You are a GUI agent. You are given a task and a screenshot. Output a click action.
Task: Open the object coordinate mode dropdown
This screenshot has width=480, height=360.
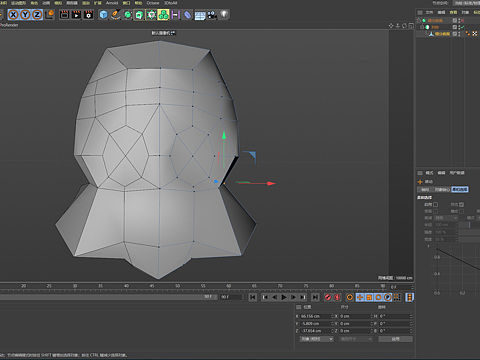316,339
